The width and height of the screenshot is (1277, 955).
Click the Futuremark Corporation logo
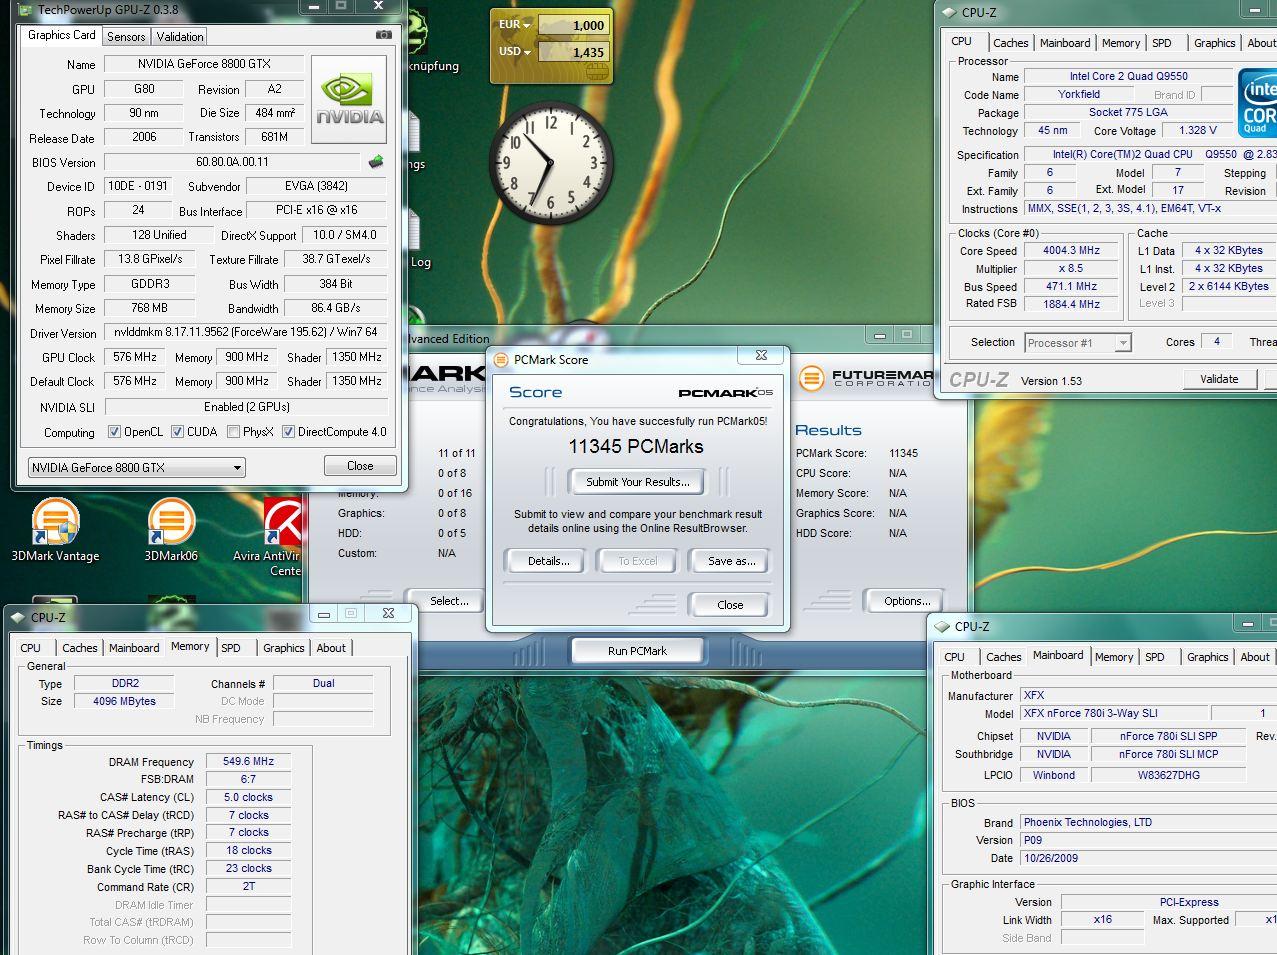[866, 378]
